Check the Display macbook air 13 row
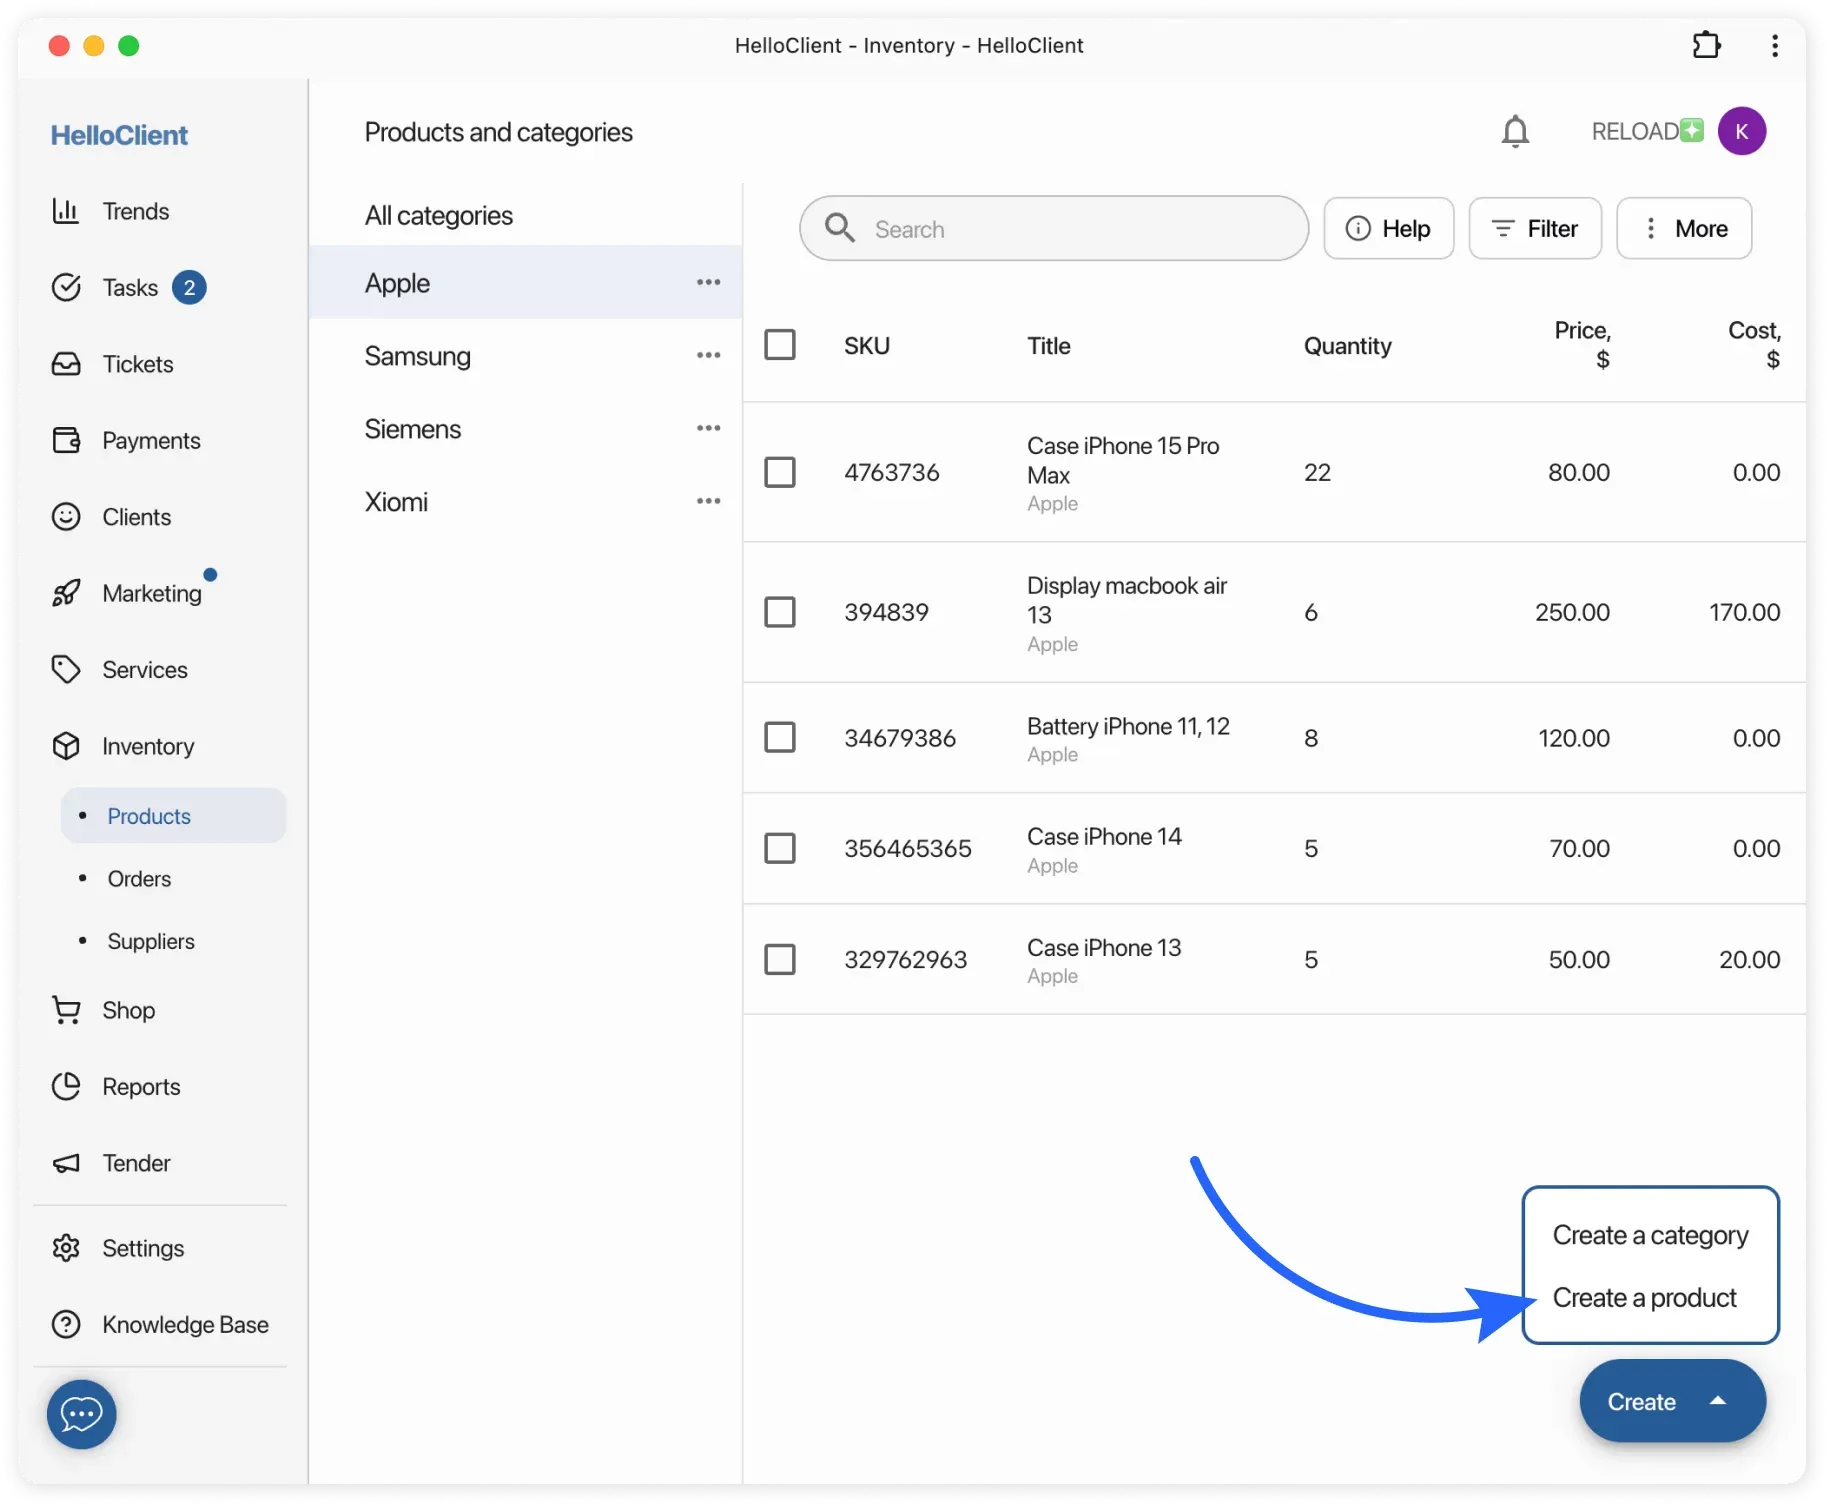Screen dimensions: 1828x1506 coord(781,611)
